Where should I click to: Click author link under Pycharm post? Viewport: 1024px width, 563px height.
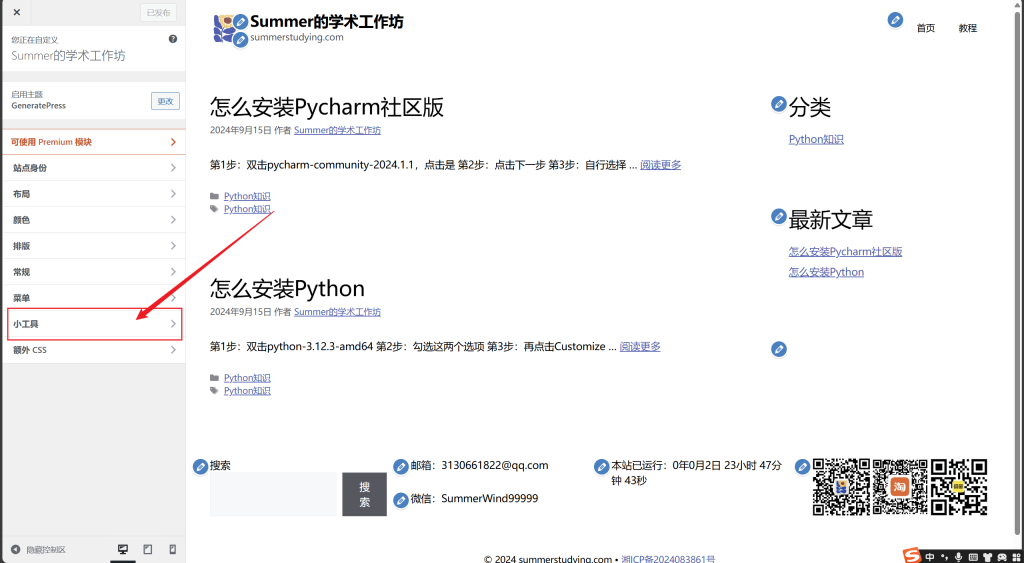(337, 130)
